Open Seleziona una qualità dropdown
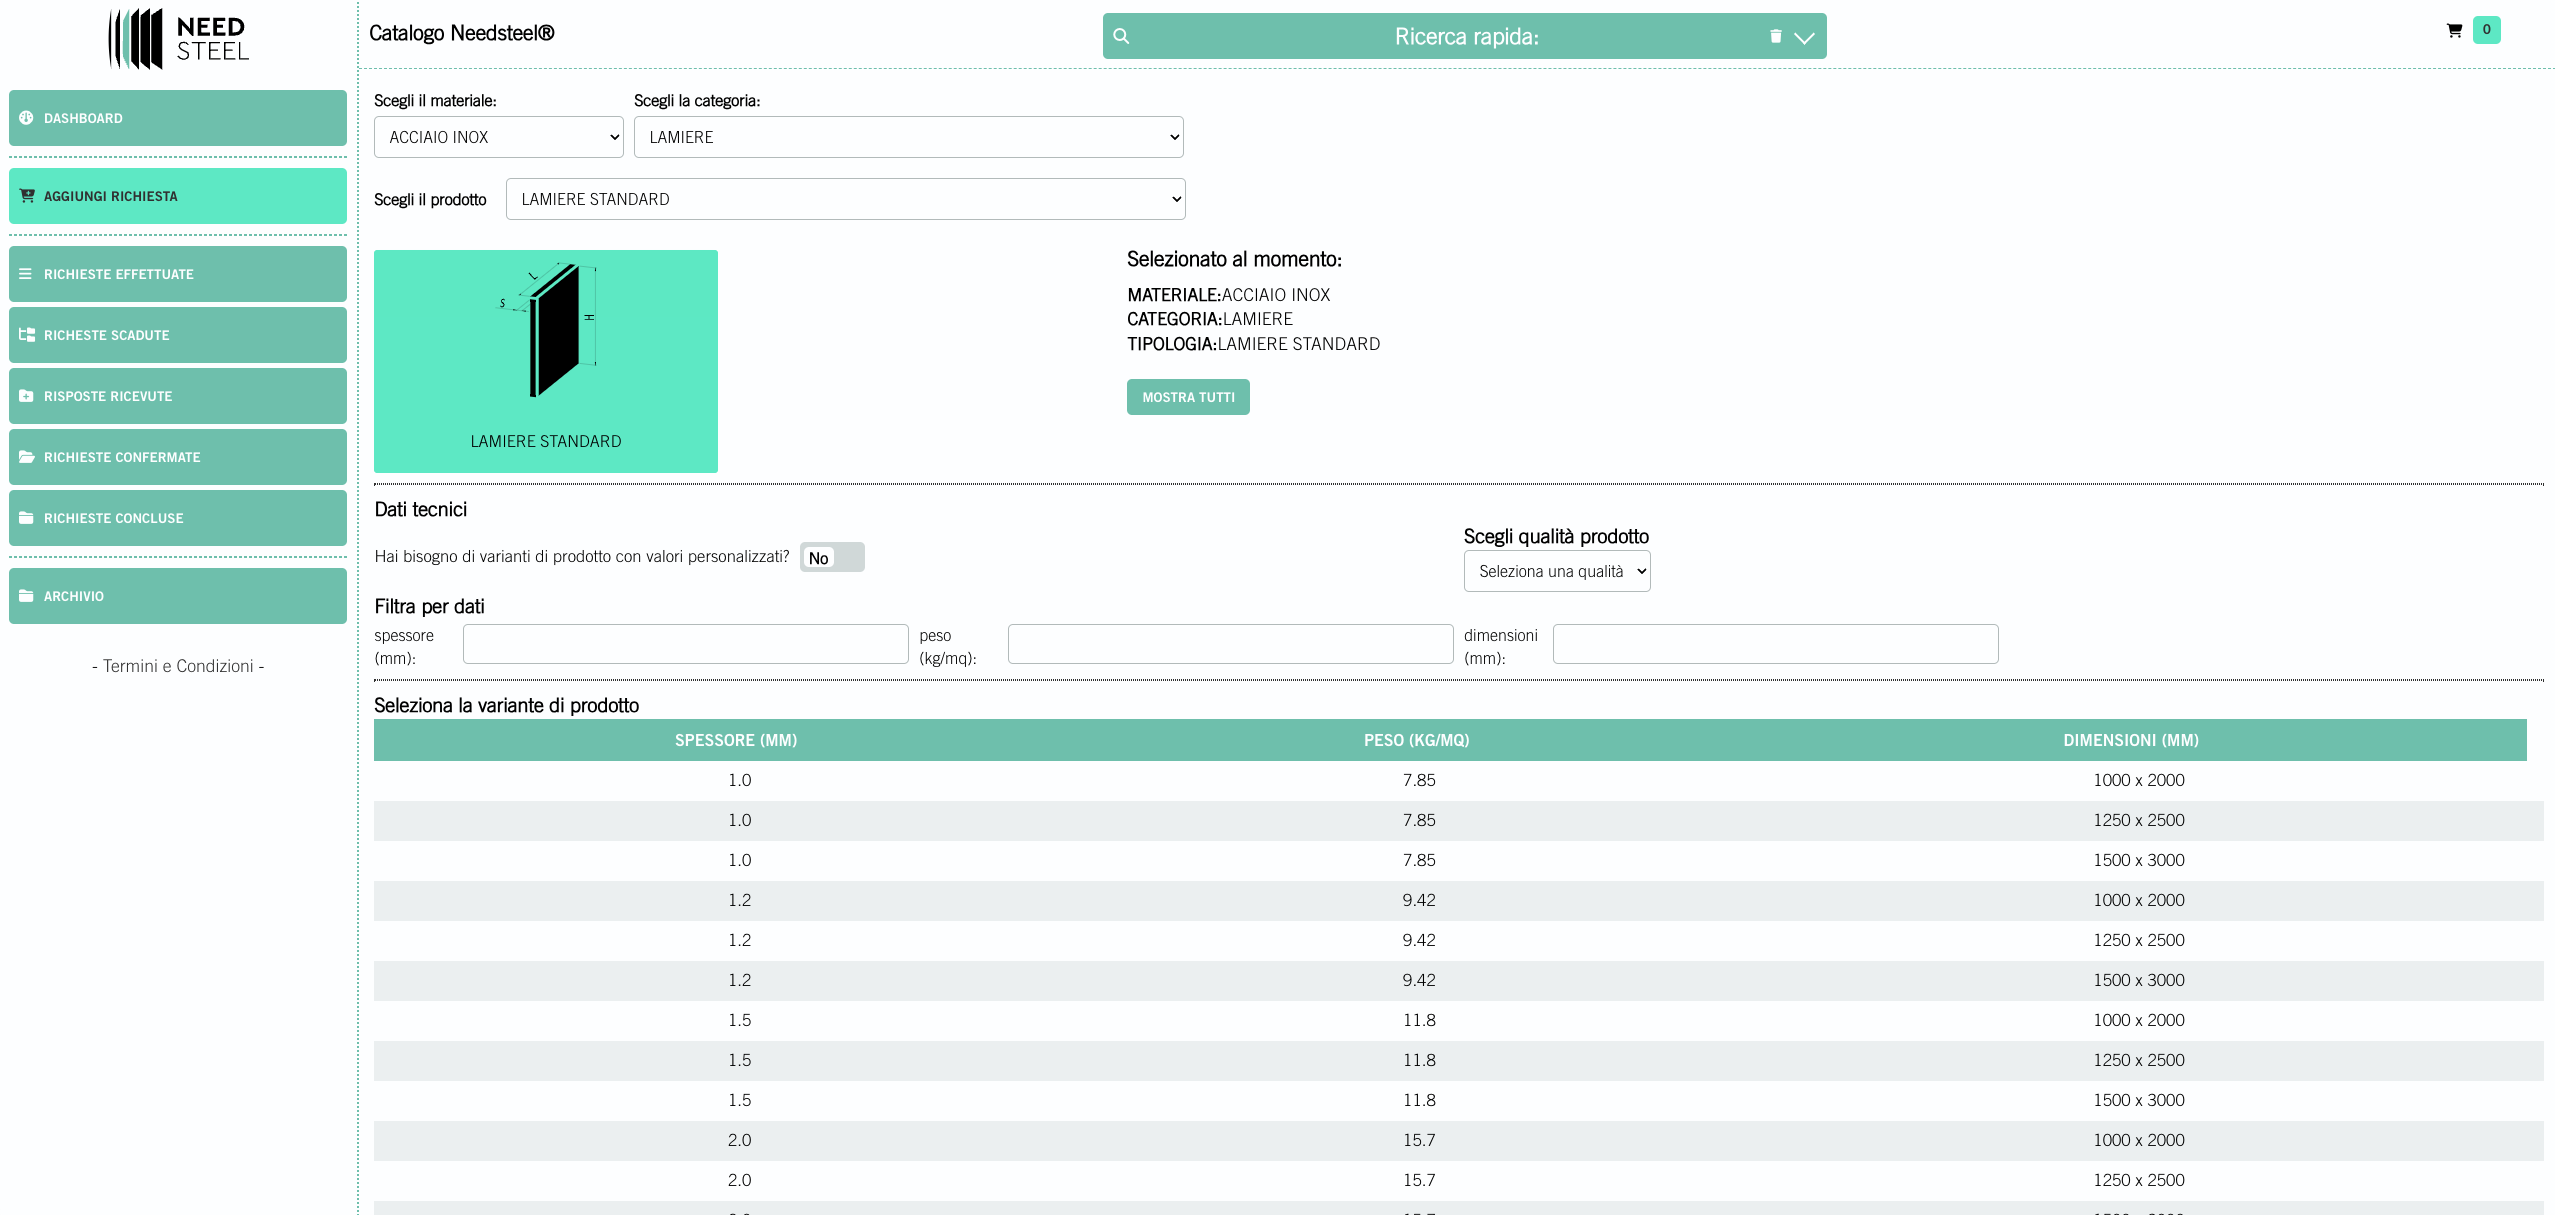Viewport: 2555px width, 1215px height. click(x=1557, y=571)
